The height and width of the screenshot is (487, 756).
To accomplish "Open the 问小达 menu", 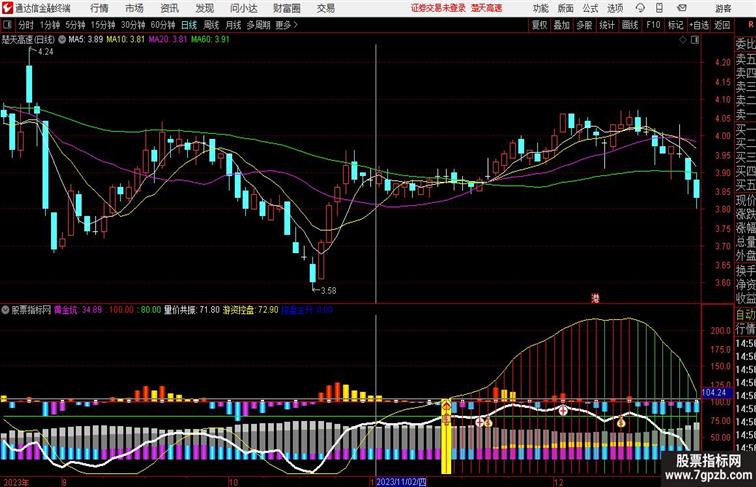I will pyautogui.click(x=243, y=8).
